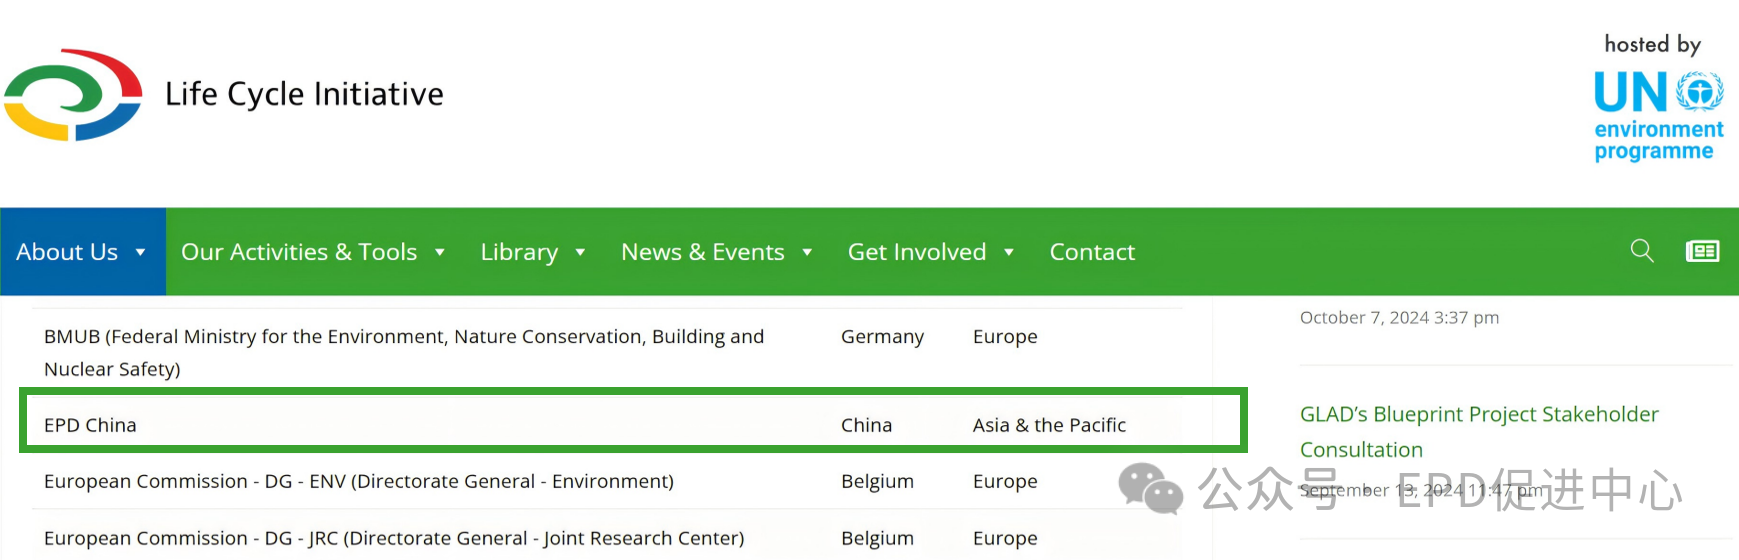Click the October 7, 2024 3:37 pm date
Viewport: 1739px width, 560px height.
point(1399,318)
